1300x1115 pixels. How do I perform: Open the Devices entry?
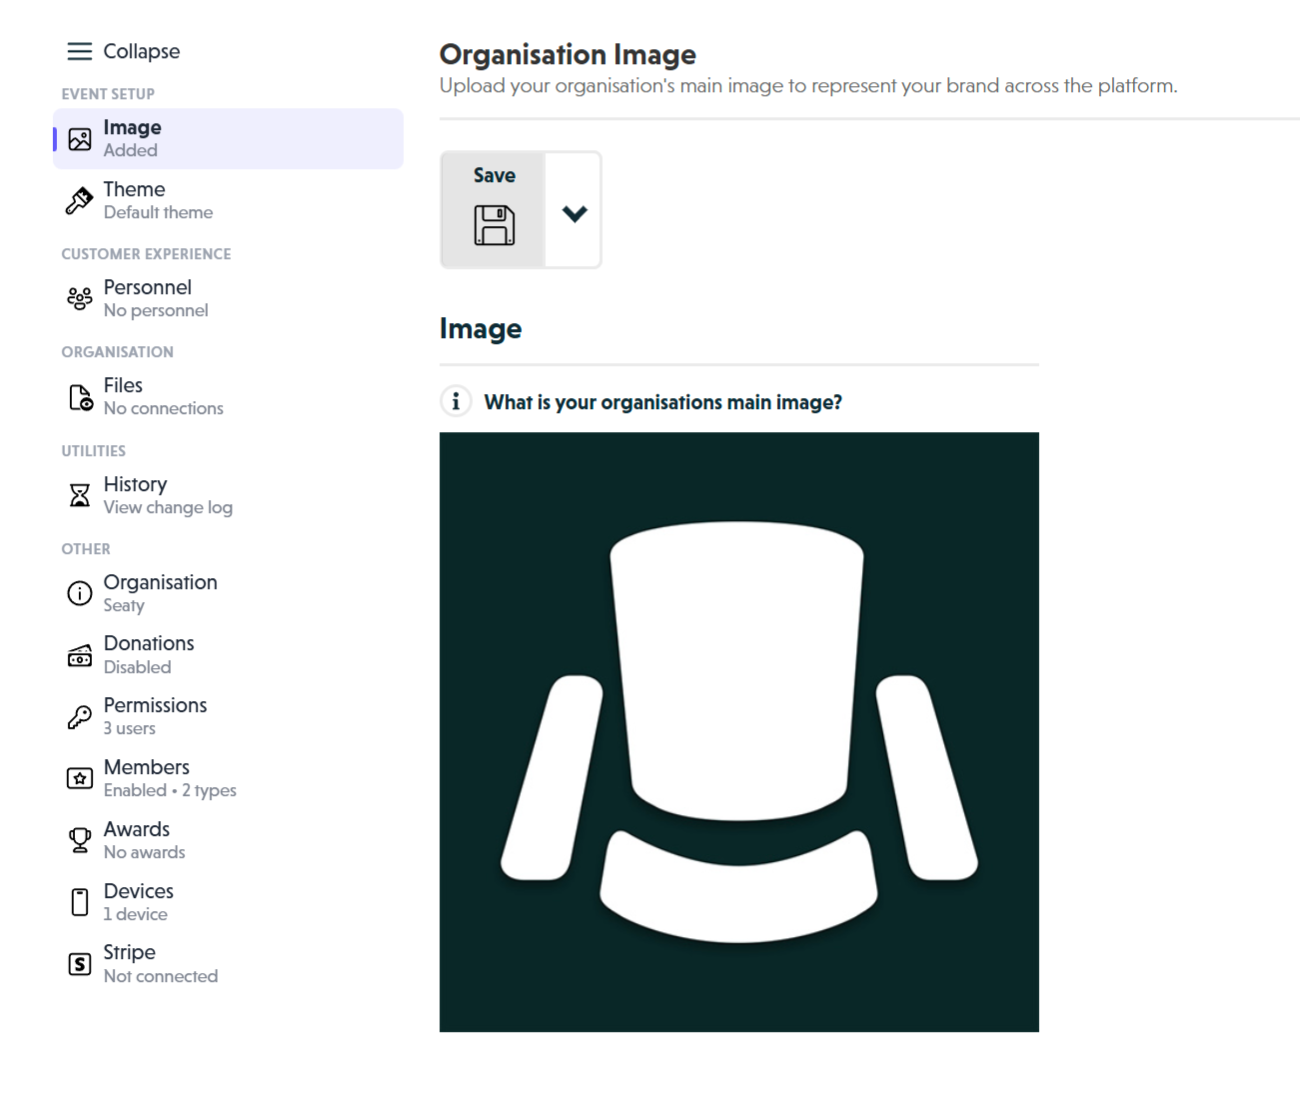(x=228, y=902)
